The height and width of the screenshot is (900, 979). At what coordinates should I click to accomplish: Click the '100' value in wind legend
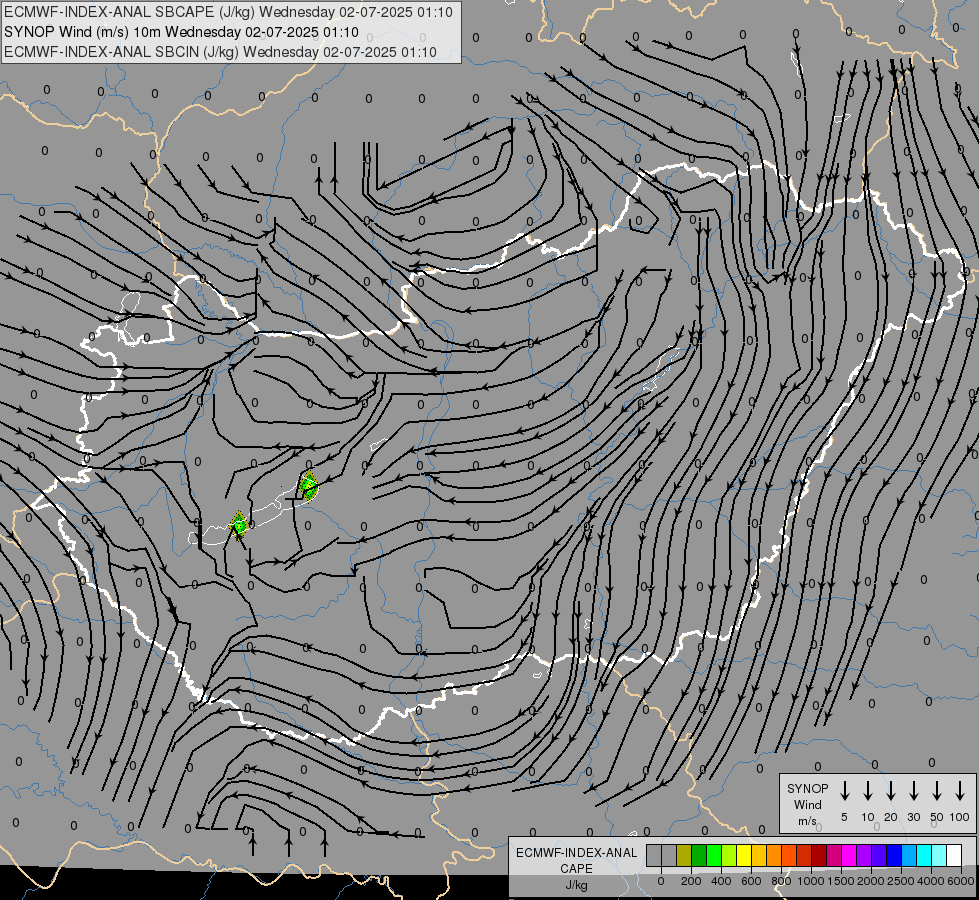(x=960, y=817)
